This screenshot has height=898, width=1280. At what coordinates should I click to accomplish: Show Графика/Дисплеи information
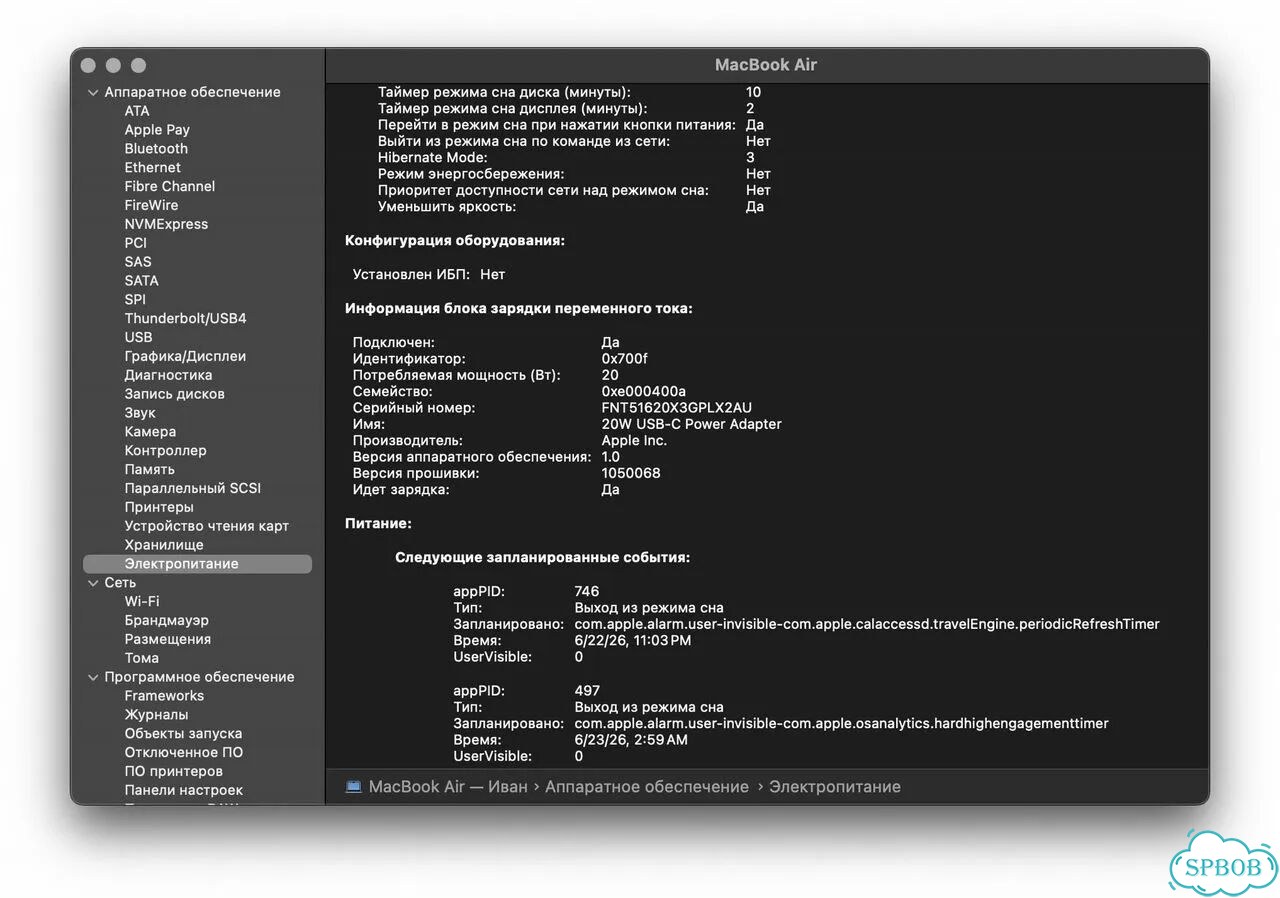(185, 356)
